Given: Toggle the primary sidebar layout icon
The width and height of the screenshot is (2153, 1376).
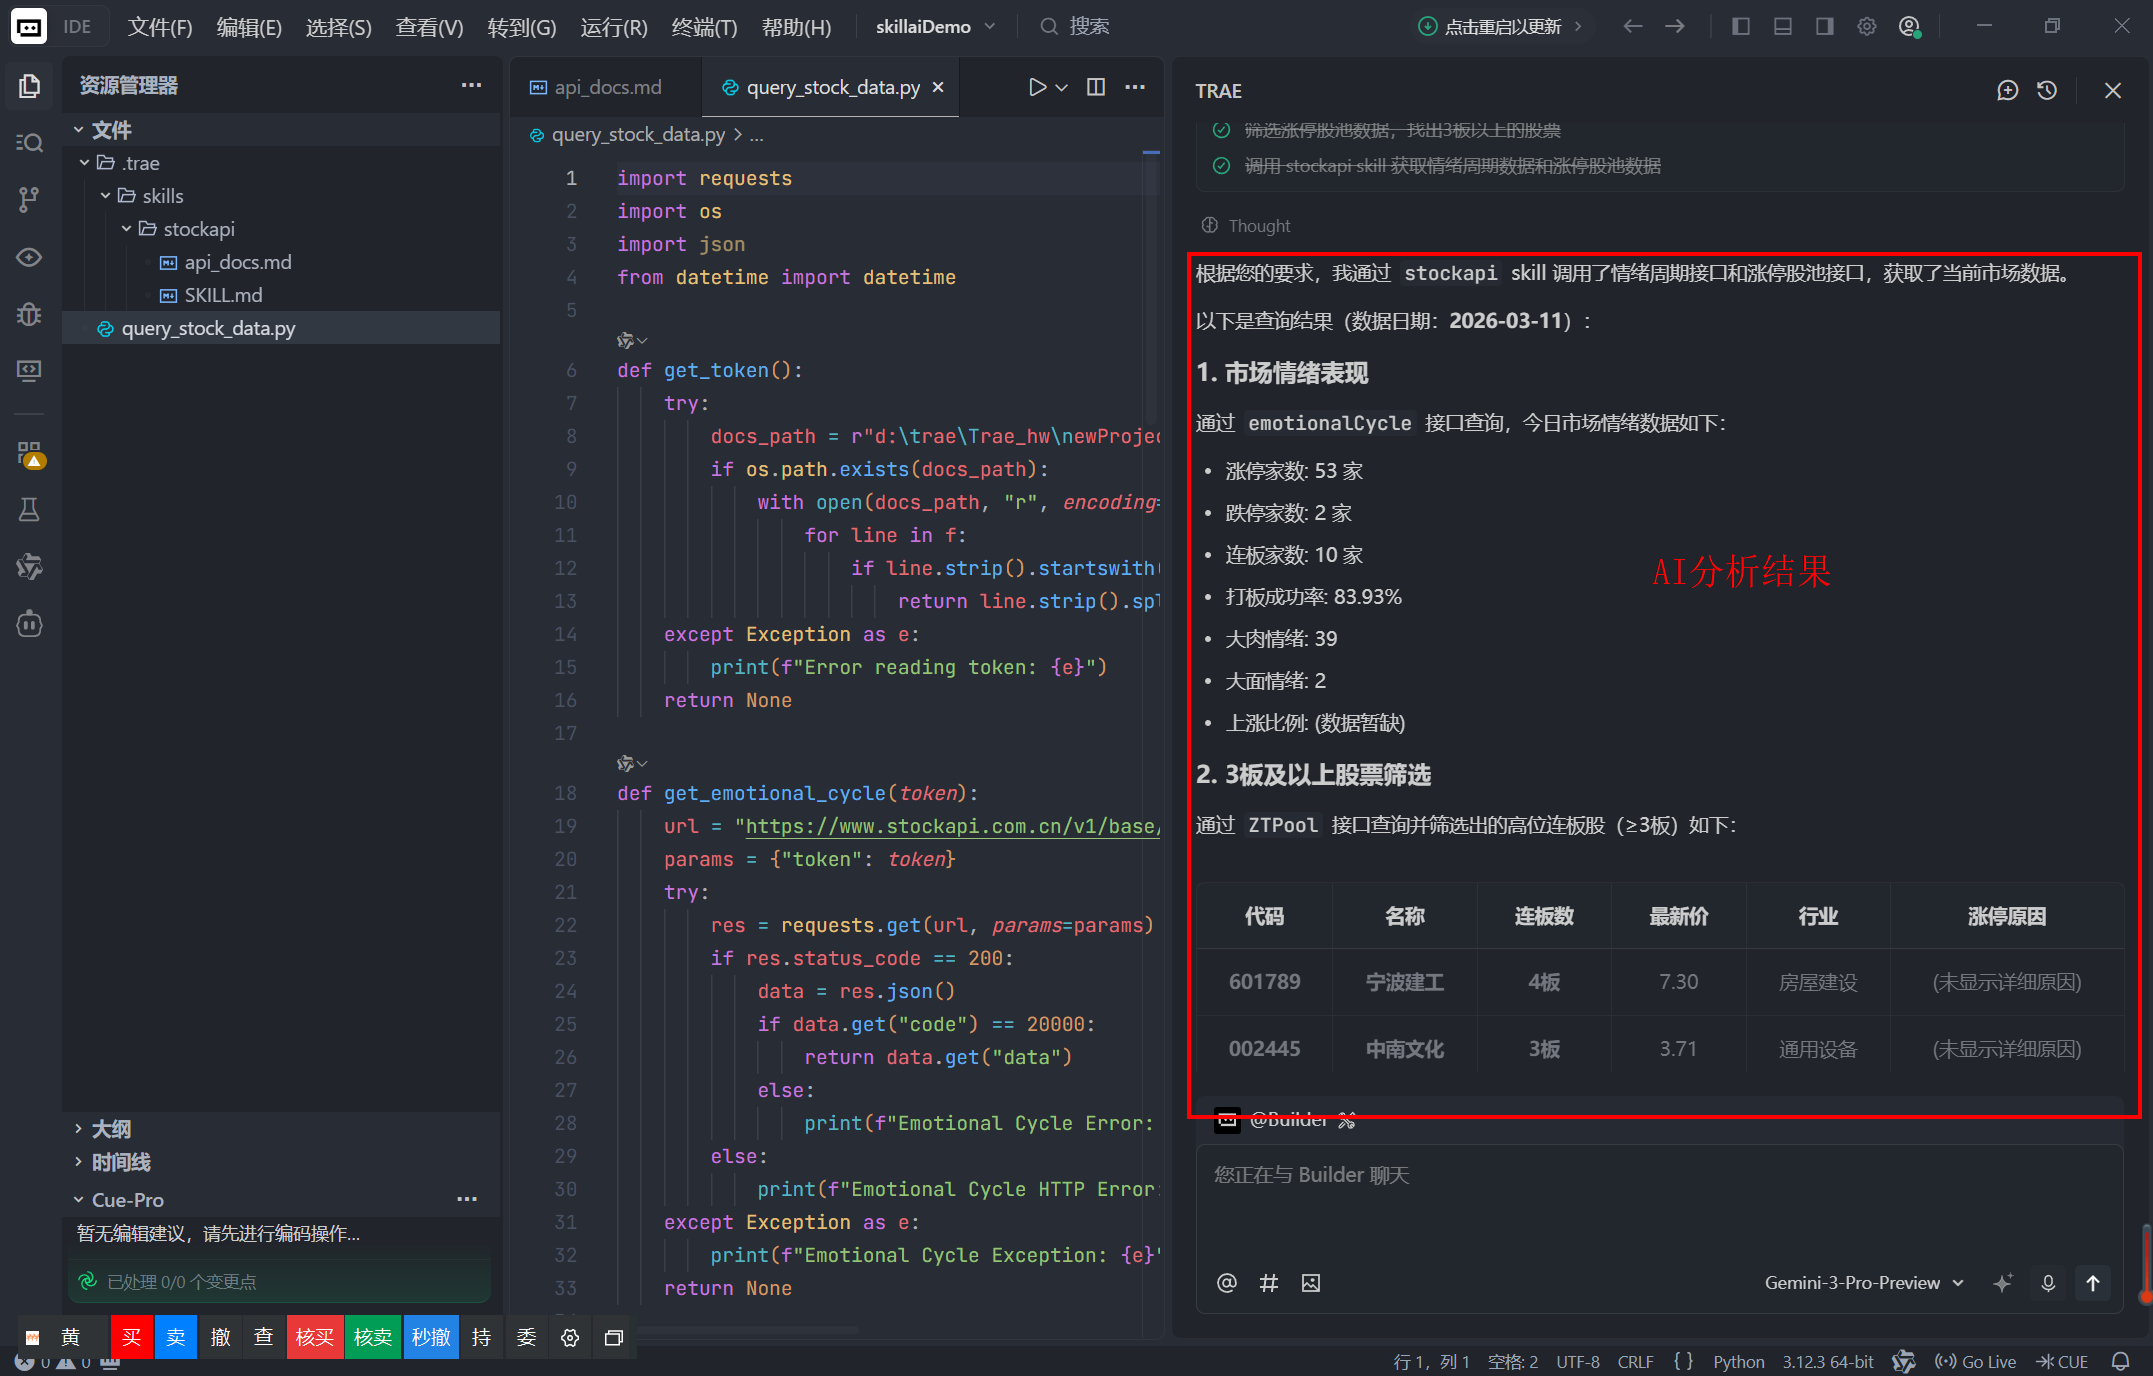Looking at the screenshot, I should pos(1741,27).
